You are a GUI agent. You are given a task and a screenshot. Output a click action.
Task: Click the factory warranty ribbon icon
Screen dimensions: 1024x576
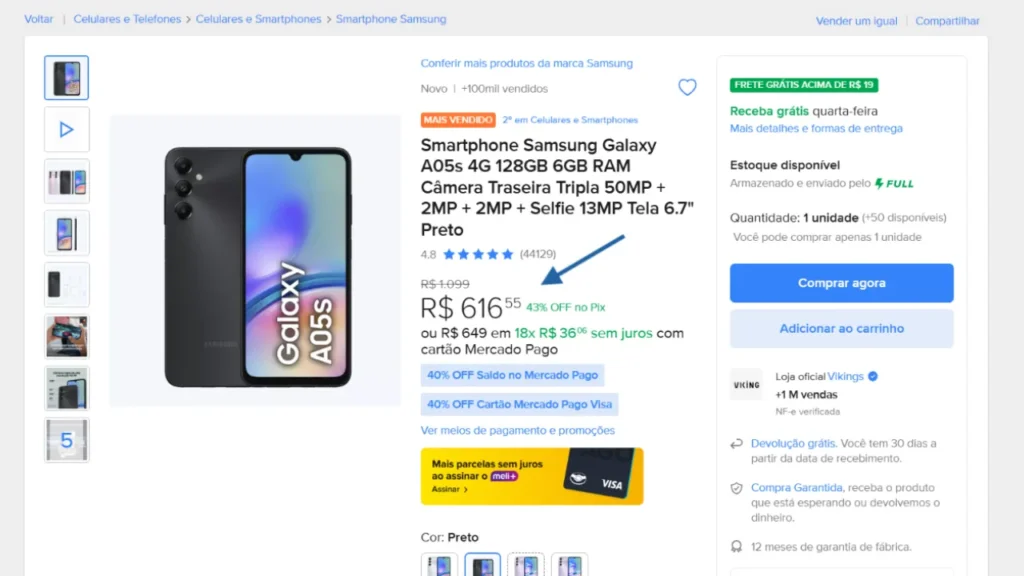tap(737, 547)
